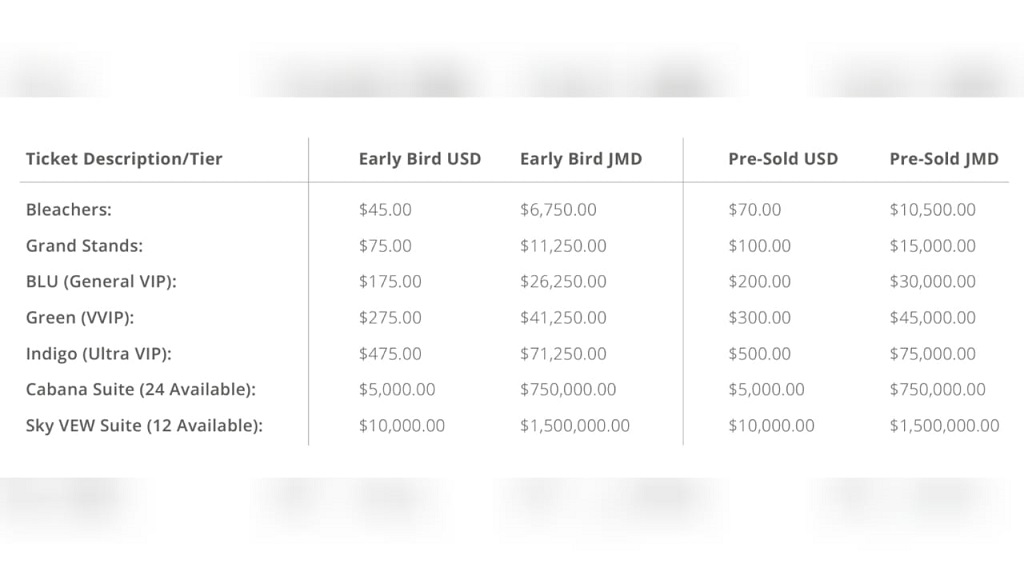Click the Ticket Description/Tier column header
Image resolution: width=1024 pixels, height=575 pixels.
click(x=124, y=159)
